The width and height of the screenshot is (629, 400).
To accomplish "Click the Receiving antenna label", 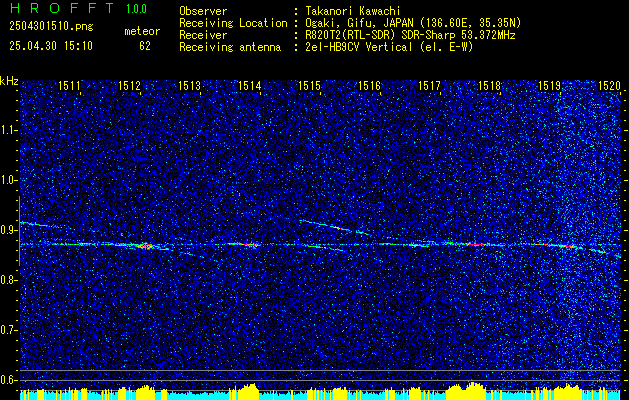I will tap(230, 47).
